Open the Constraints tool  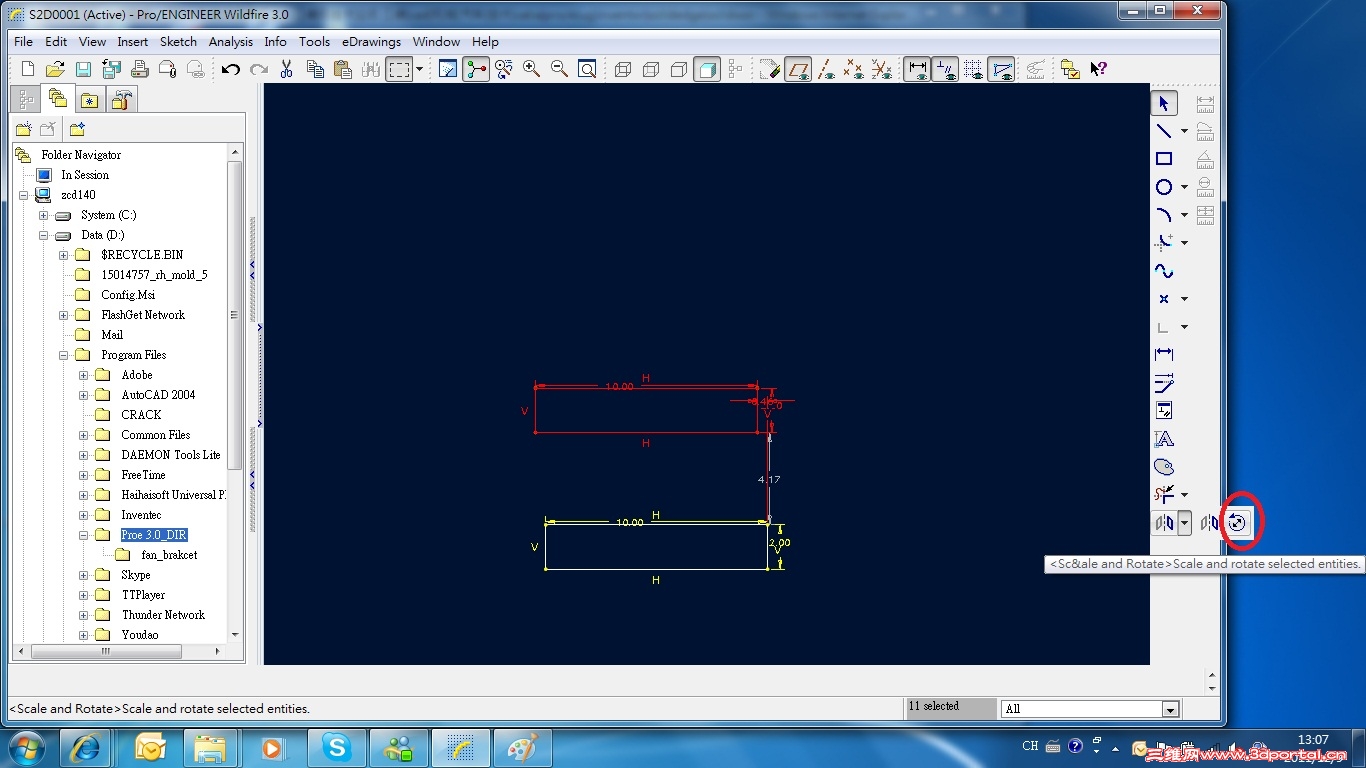pos(1164,411)
